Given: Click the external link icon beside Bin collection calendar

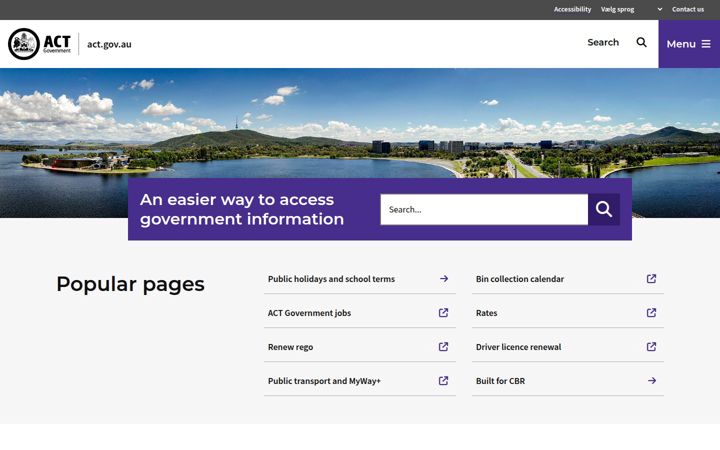Looking at the screenshot, I should click(651, 279).
